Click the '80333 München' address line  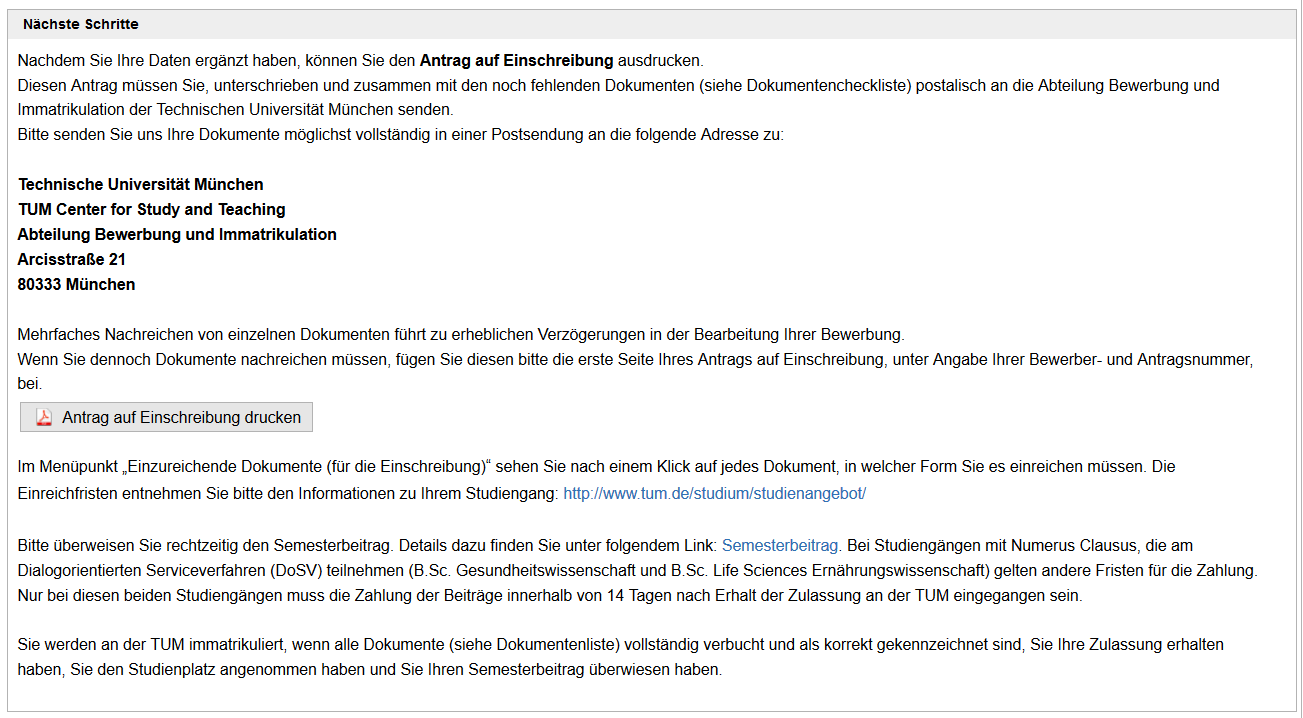[x=76, y=284]
